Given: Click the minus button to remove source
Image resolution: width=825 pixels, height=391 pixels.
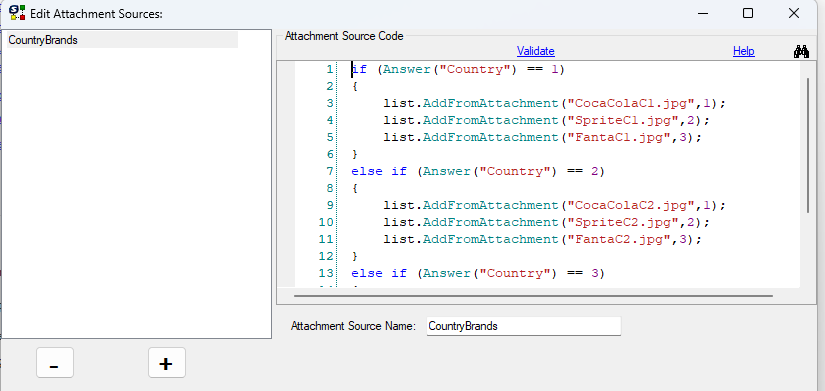Looking at the screenshot, I should pos(55,363).
